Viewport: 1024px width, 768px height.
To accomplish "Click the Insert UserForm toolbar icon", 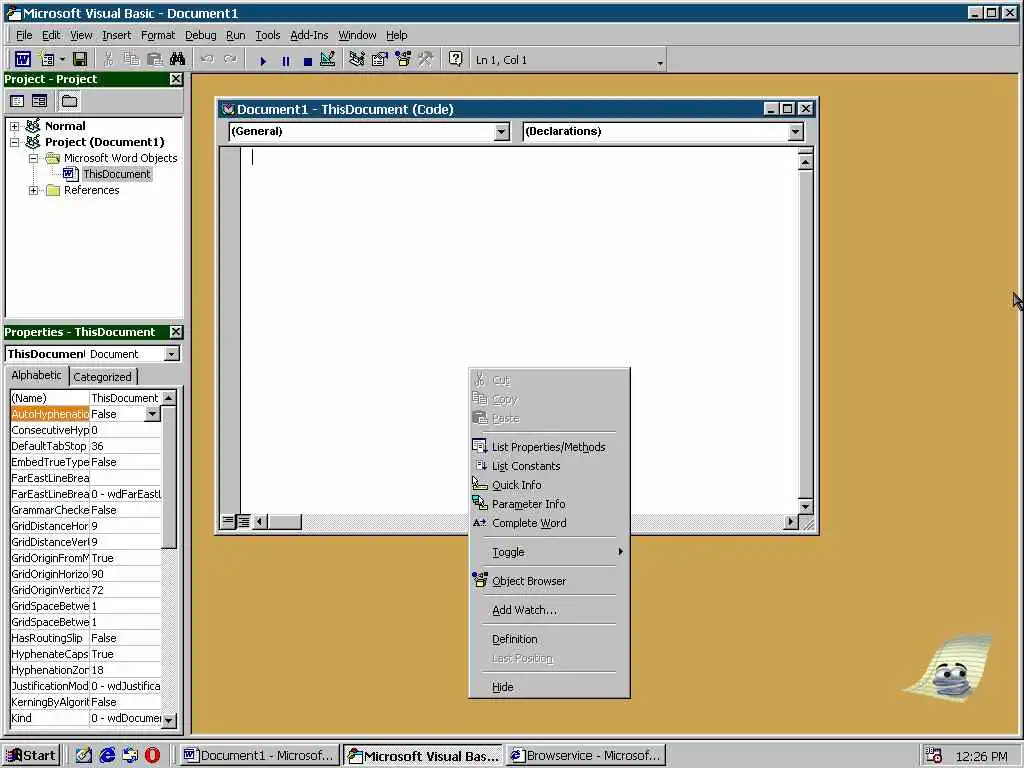I will click(x=47, y=59).
